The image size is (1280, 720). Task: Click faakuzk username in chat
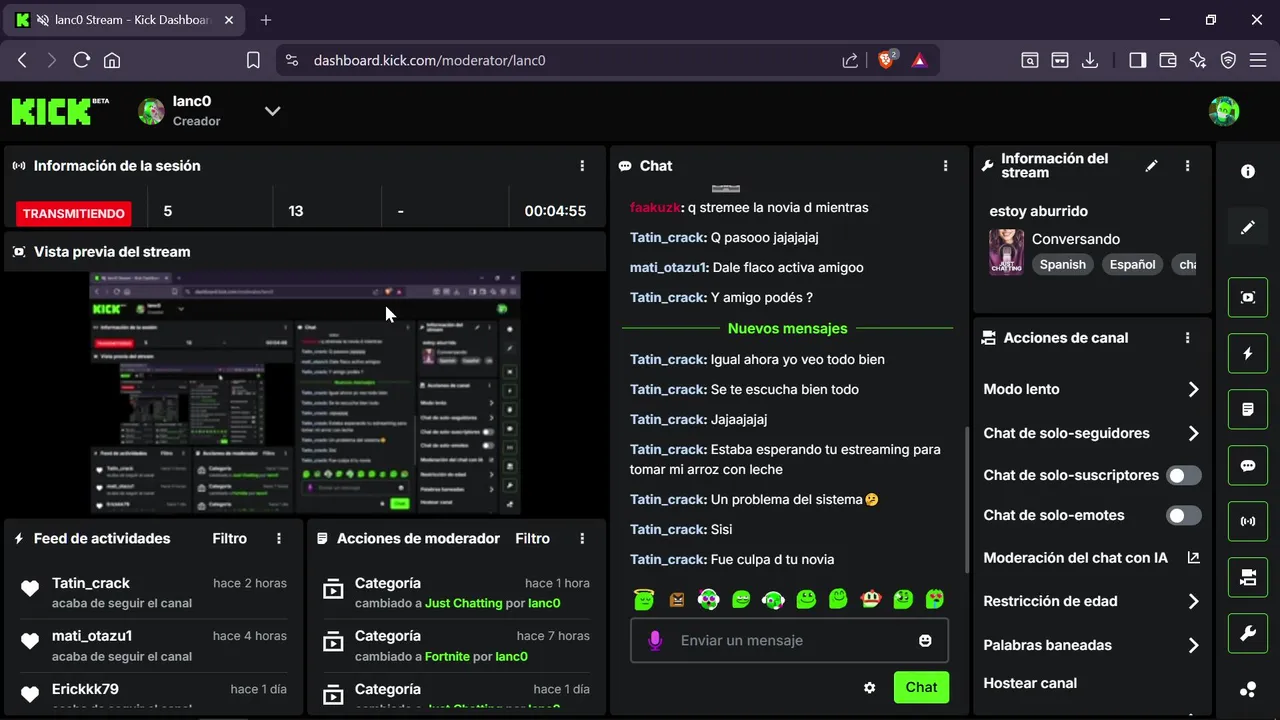tap(655, 207)
